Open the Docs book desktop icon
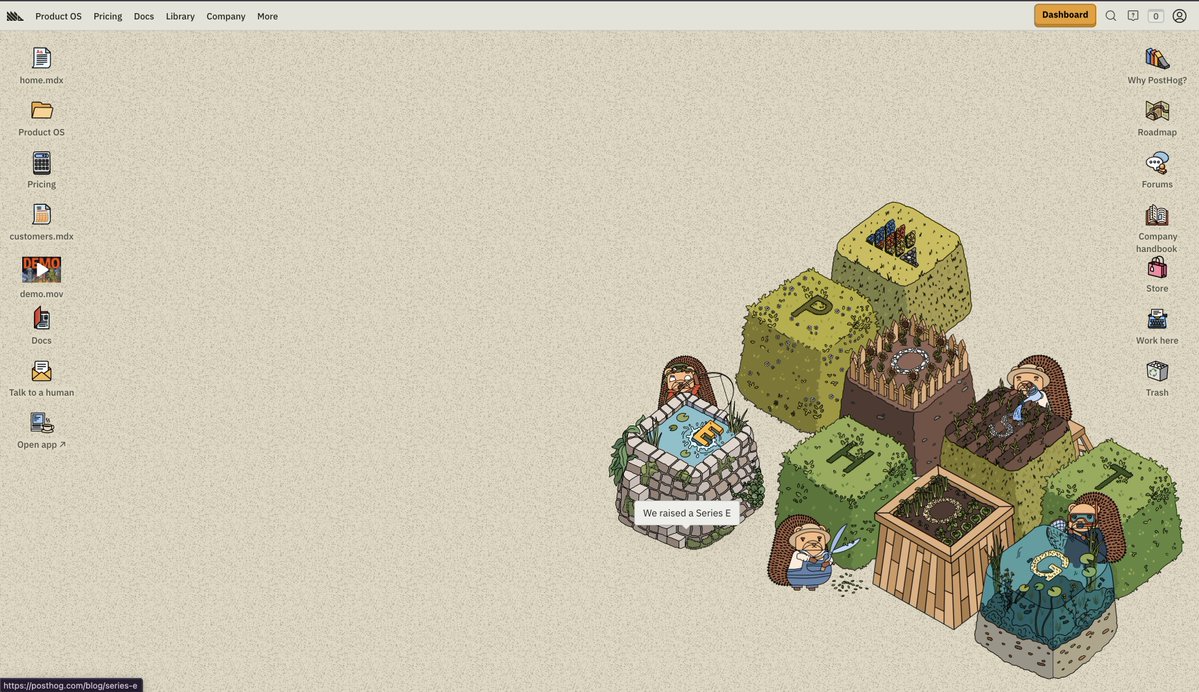Image resolution: width=1199 pixels, height=692 pixels. pos(41,319)
